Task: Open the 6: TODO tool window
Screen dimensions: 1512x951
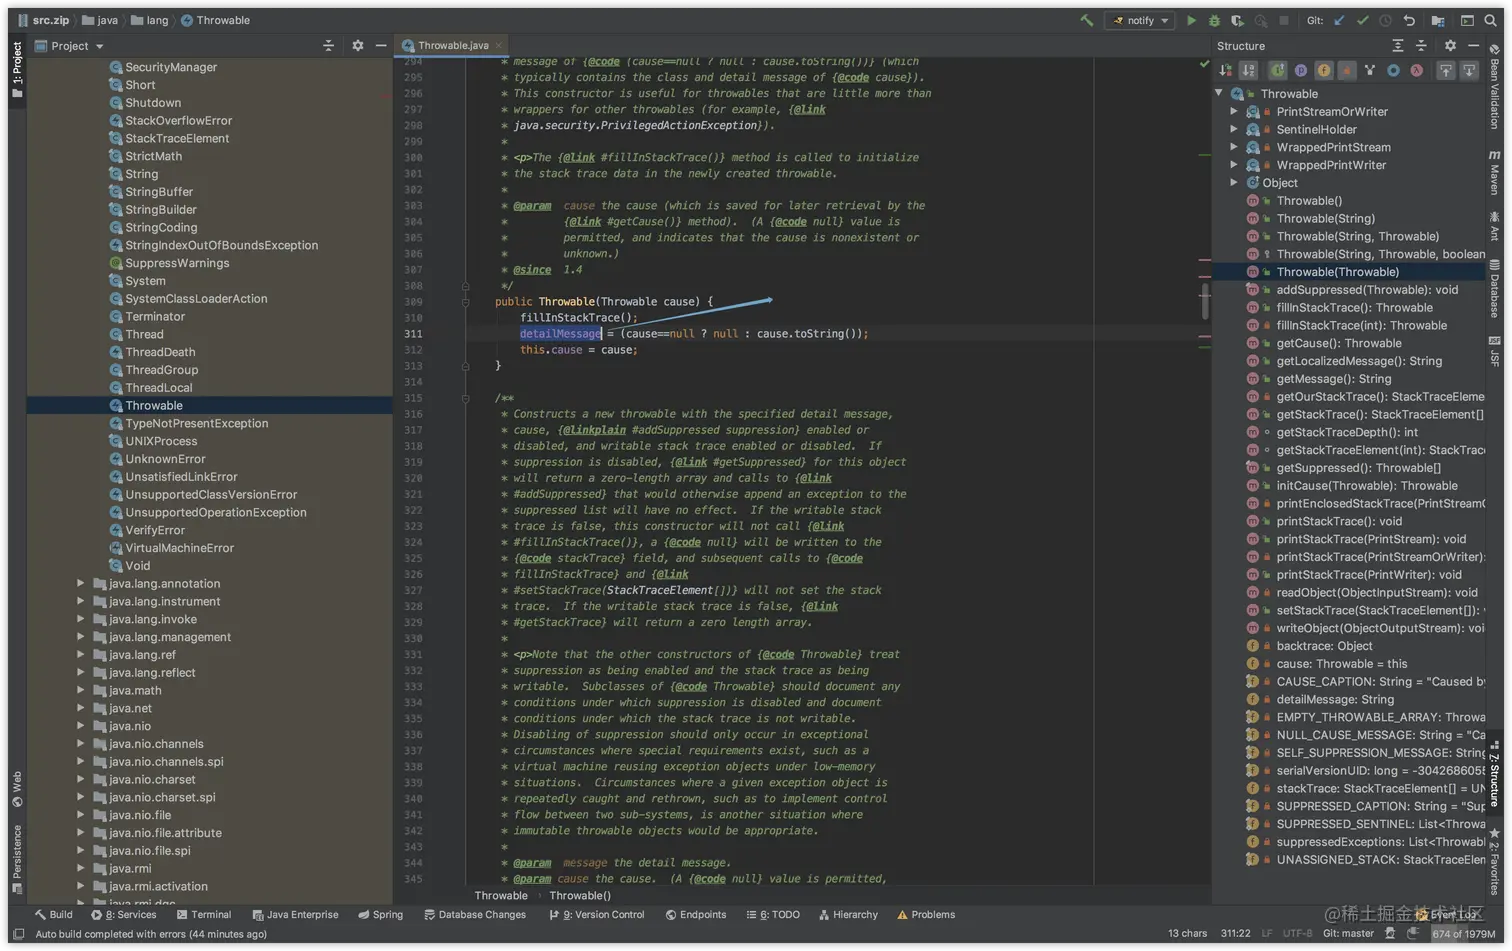Action: coord(773,915)
